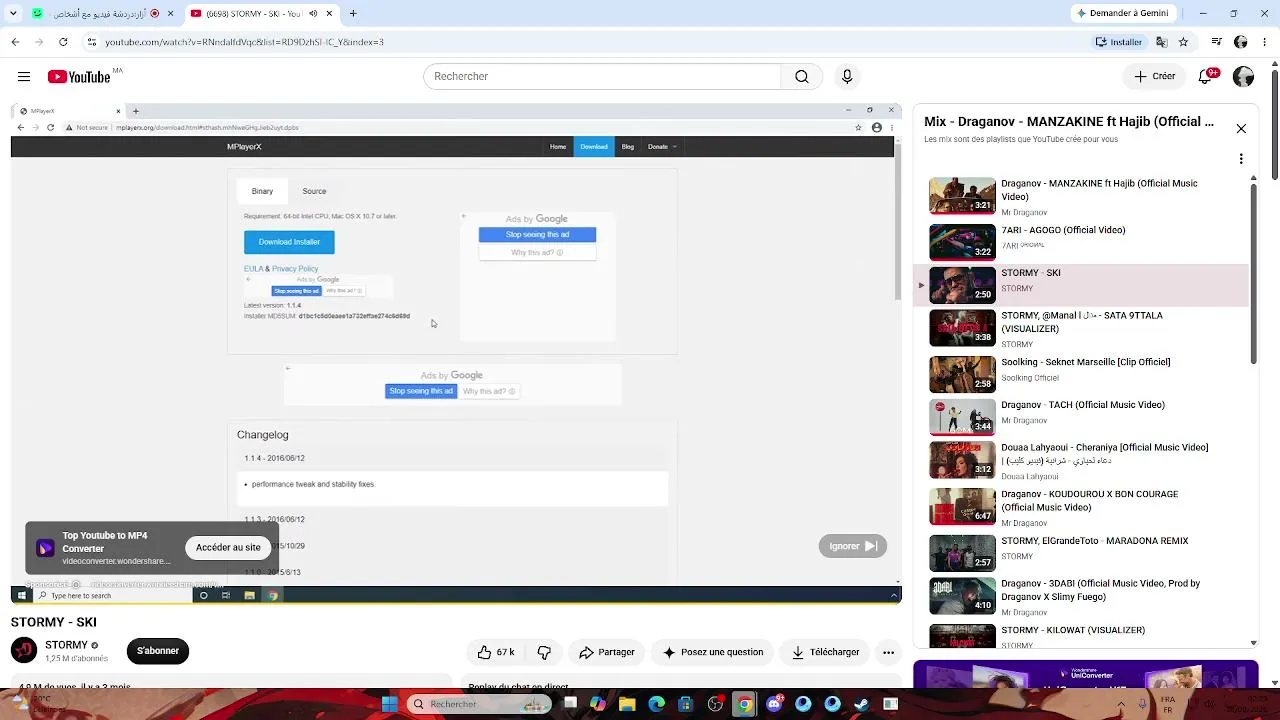Open the Windows Start menu

coord(389,704)
